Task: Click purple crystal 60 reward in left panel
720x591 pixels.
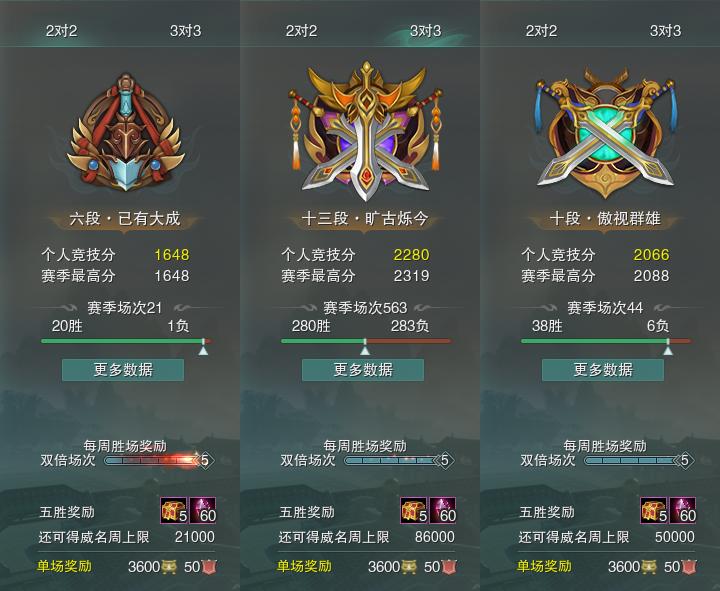Action: 202,510
